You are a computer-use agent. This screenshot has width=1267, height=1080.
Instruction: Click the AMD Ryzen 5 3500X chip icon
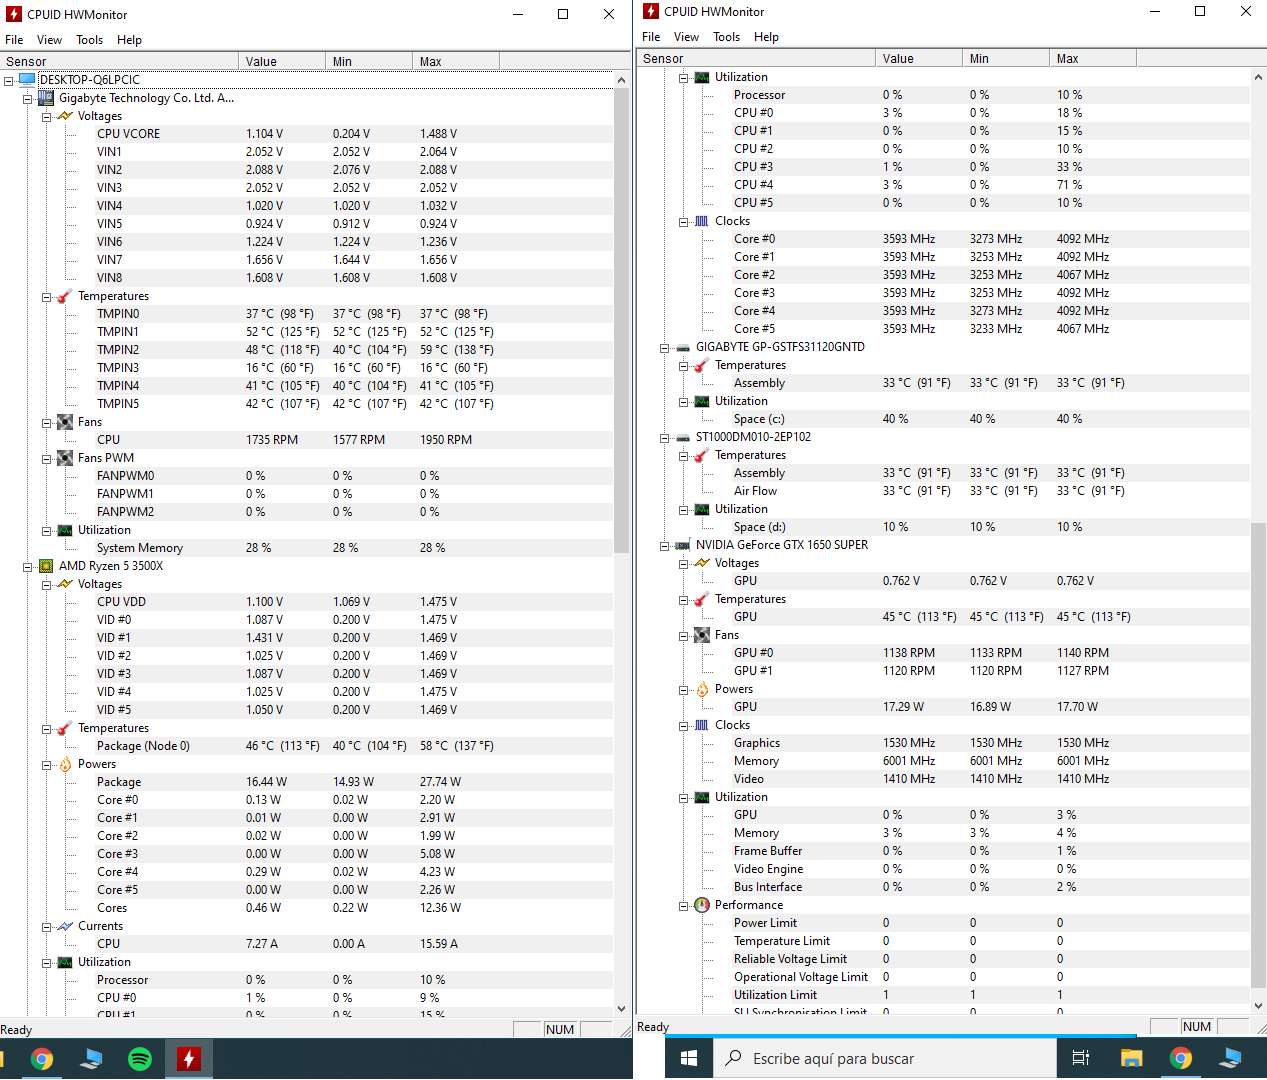coord(46,566)
